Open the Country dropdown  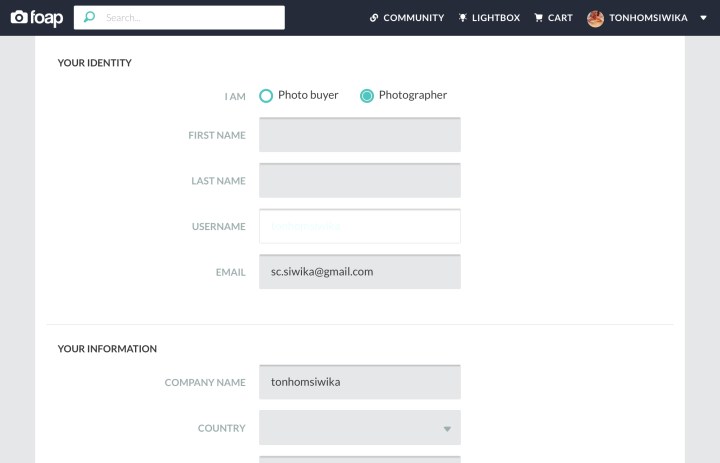coord(360,428)
